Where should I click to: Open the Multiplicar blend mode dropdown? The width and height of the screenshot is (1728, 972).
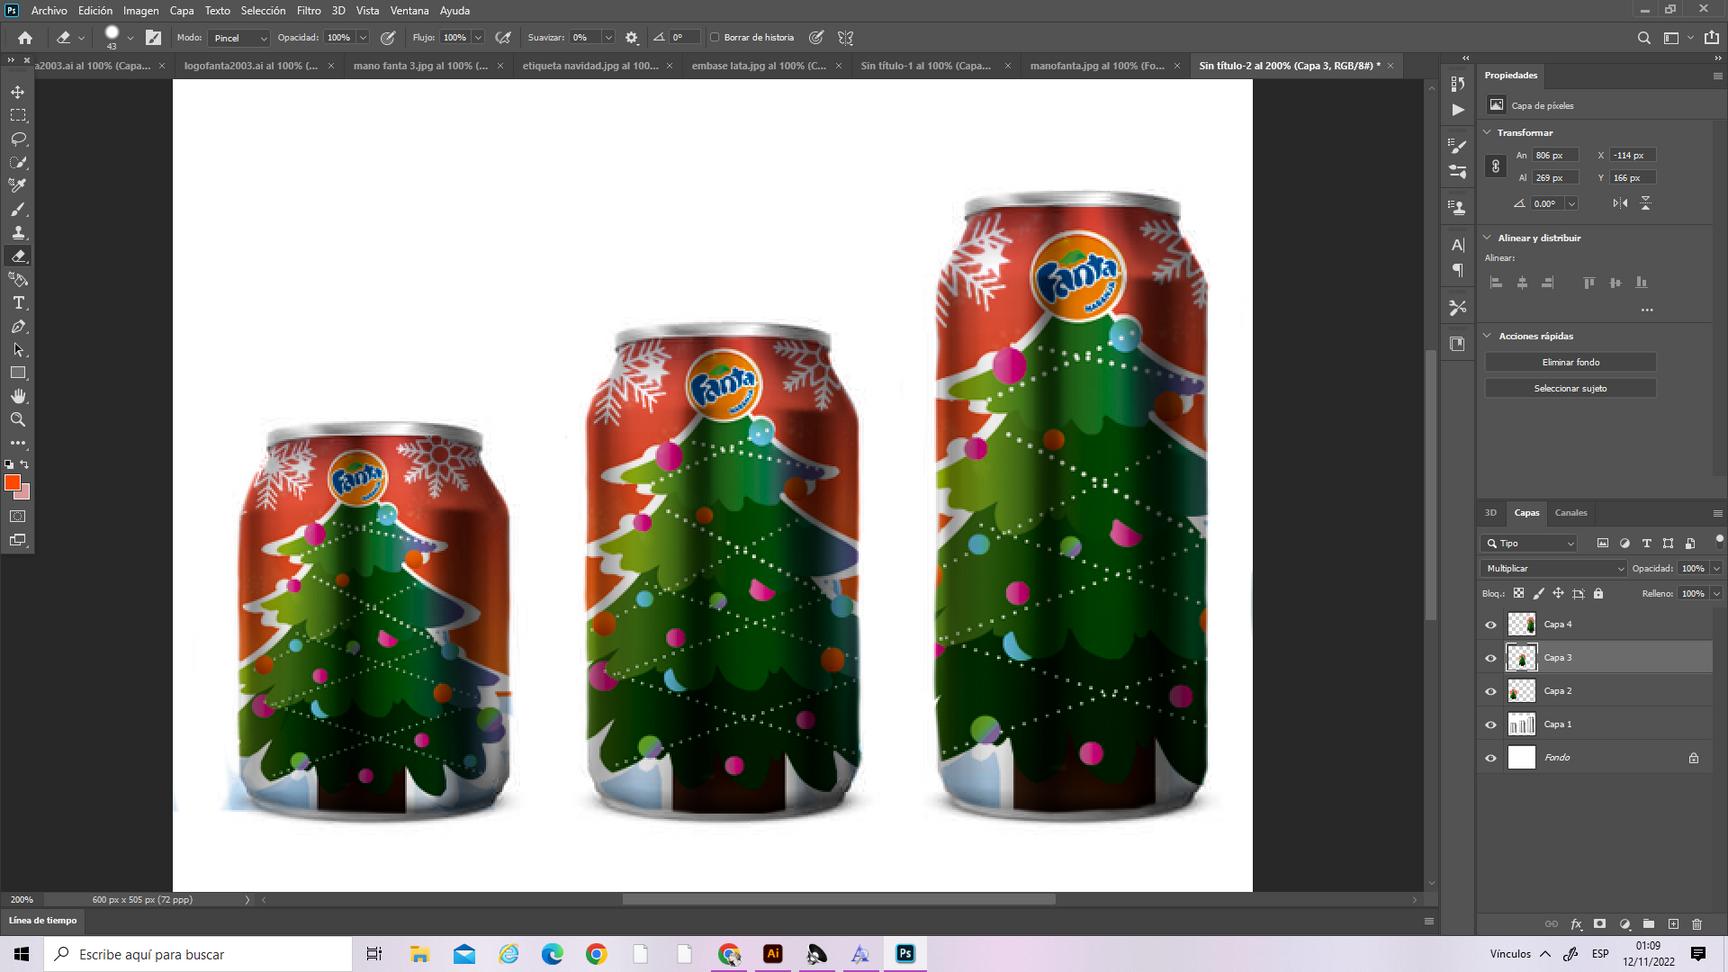(1554, 568)
